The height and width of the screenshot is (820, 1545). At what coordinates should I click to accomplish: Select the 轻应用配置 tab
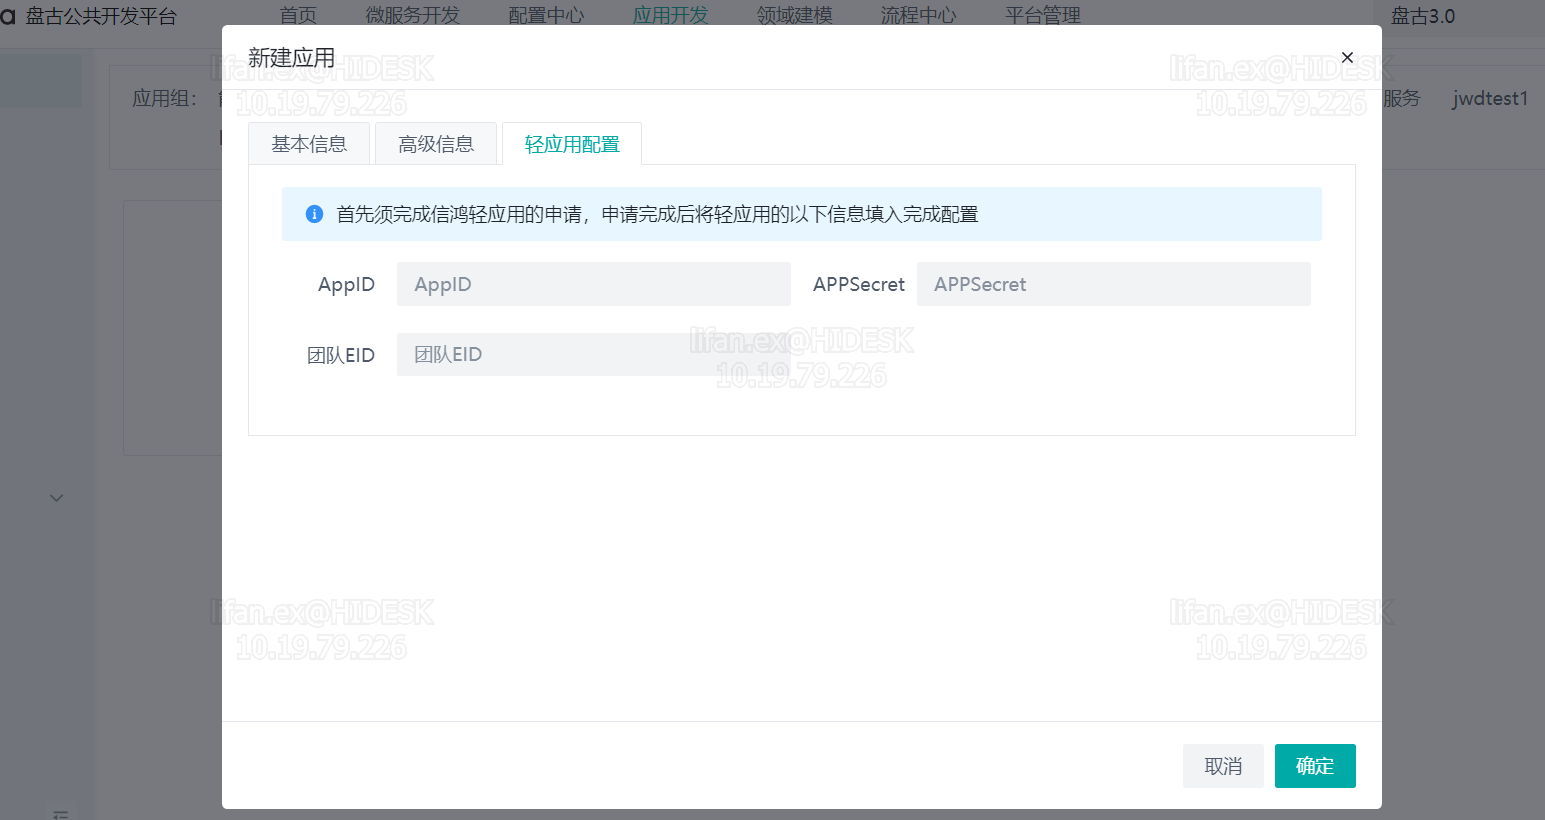[x=572, y=144]
